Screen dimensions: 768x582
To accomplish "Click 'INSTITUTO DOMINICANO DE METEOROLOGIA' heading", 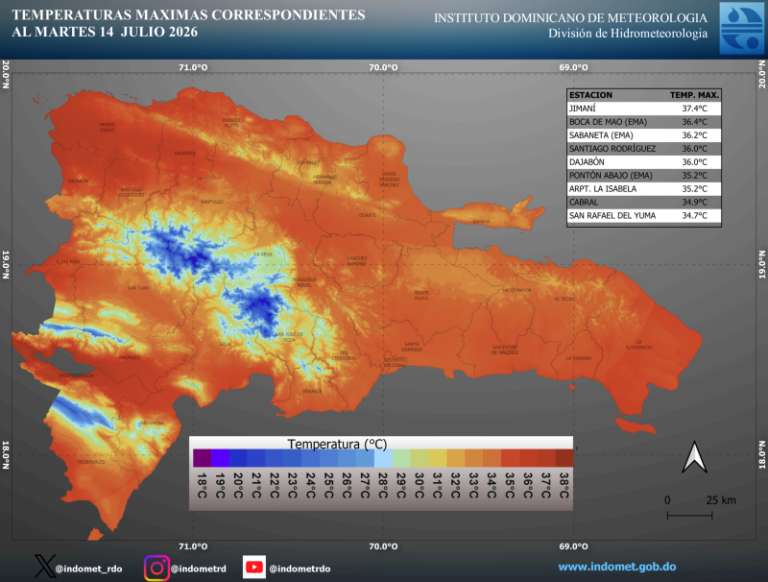I will point(571,18).
